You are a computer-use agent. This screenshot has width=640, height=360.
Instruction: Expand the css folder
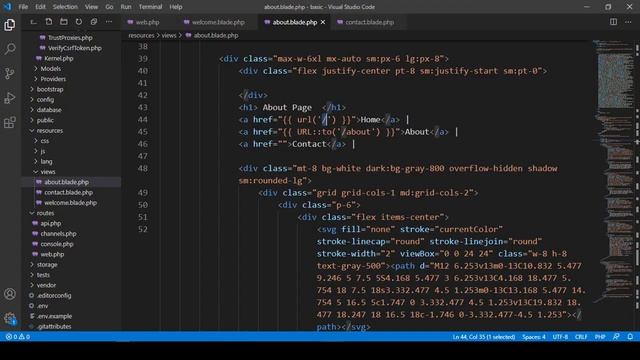[x=44, y=141]
